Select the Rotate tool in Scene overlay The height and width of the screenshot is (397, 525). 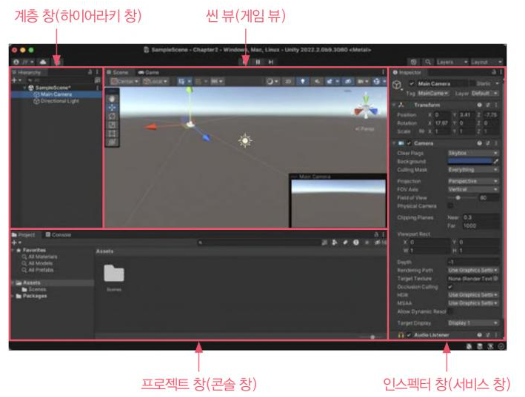(112, 116)
